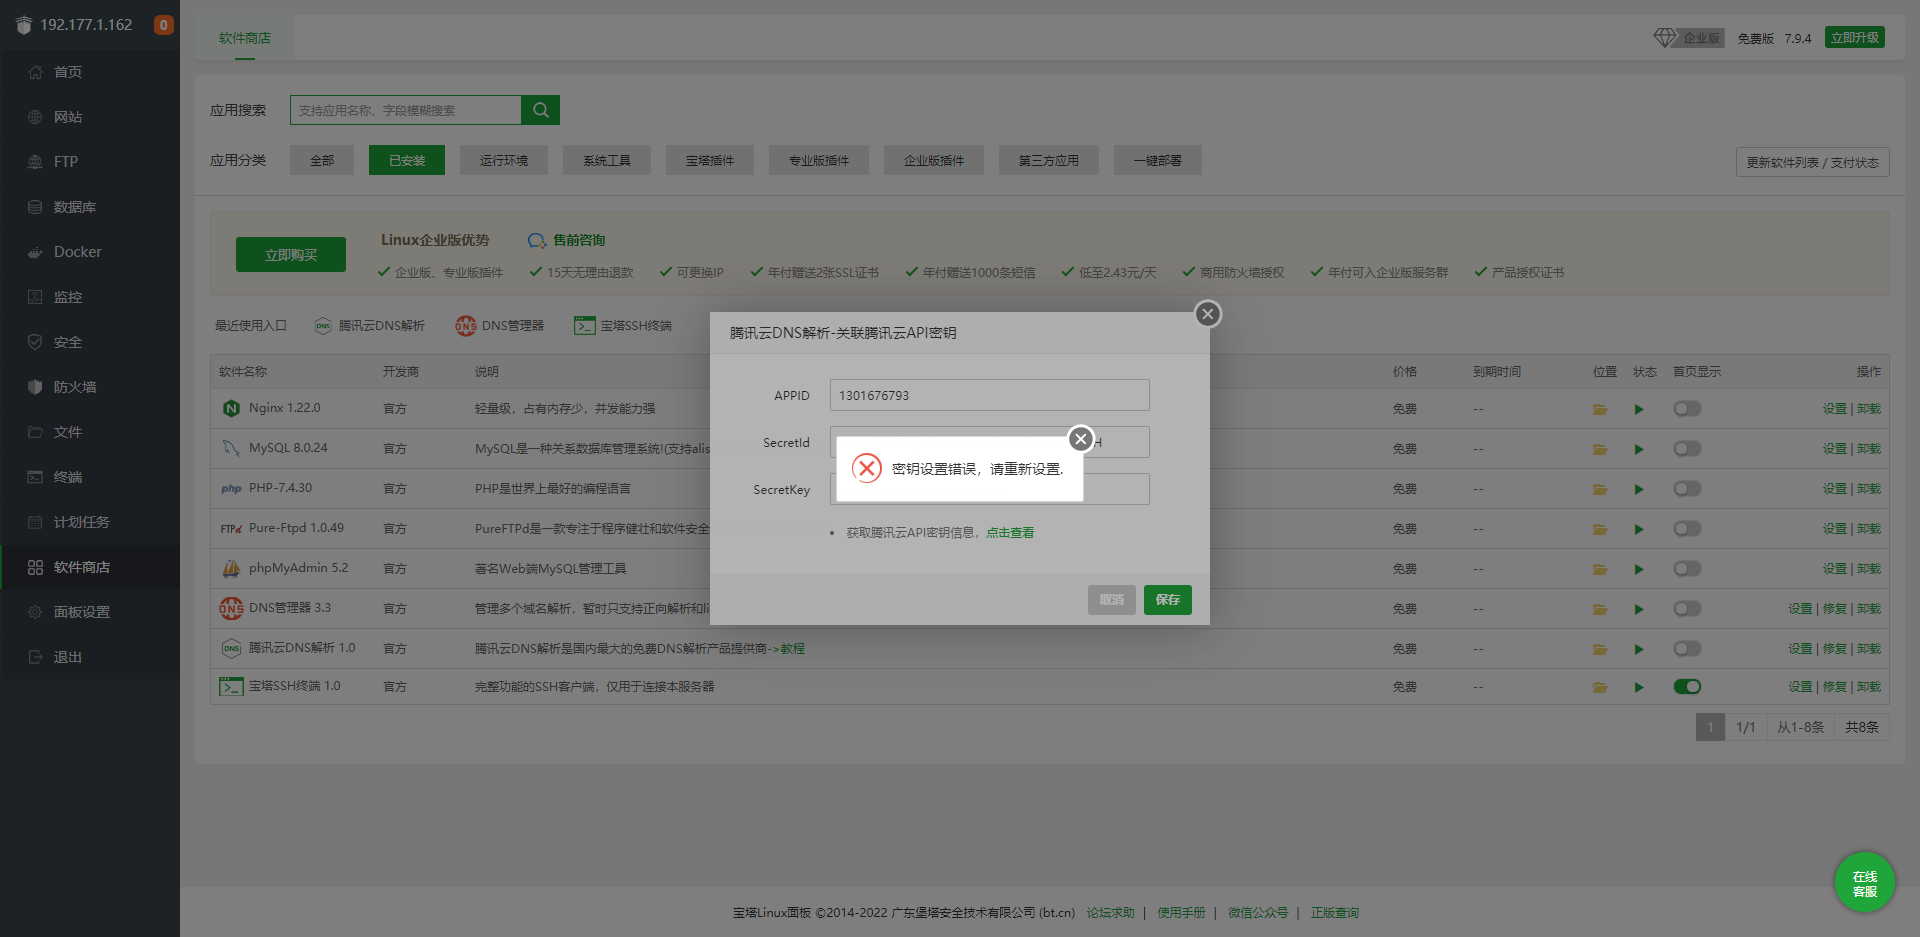The height and width of the screenshot is (937, 1920).
Task: Select the 系统工具 category tab
Action: point(607,160)
